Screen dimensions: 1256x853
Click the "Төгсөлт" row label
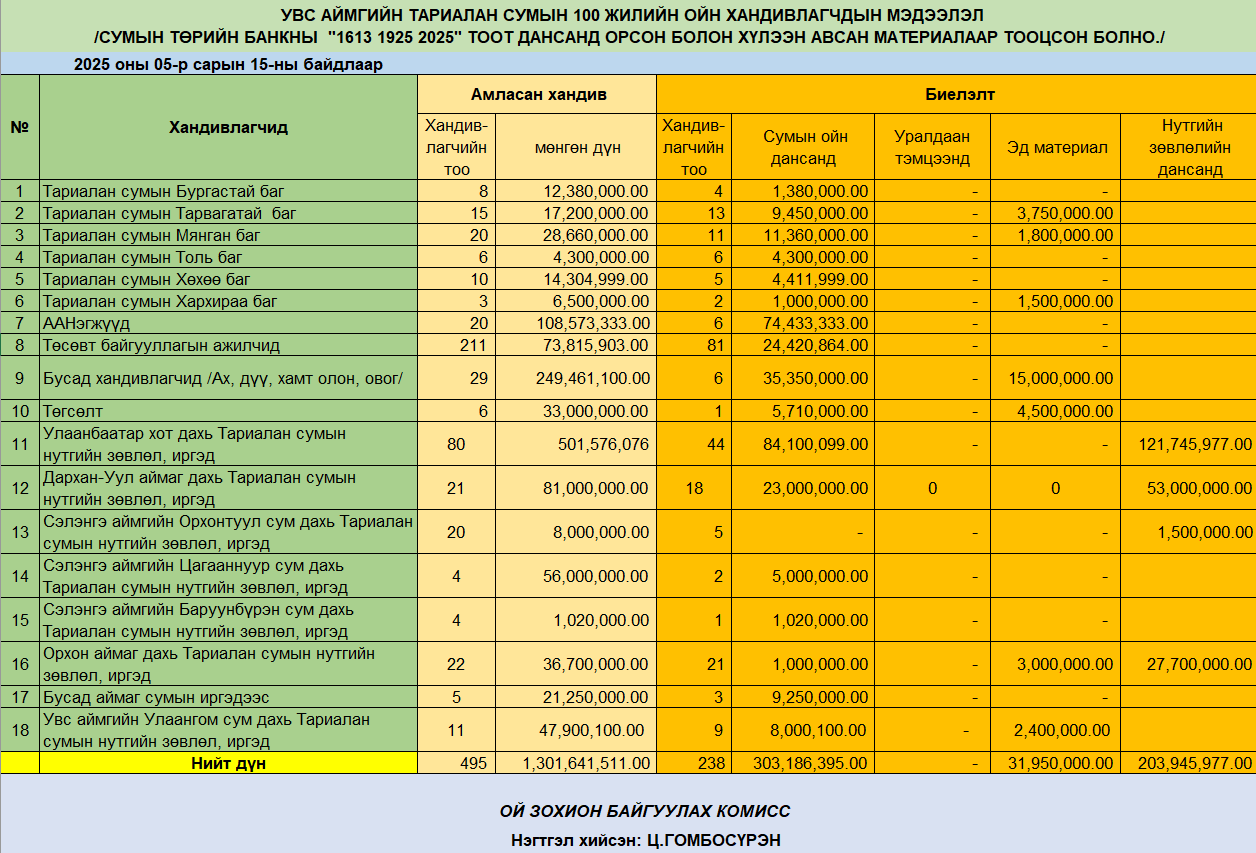coord(228,411)
